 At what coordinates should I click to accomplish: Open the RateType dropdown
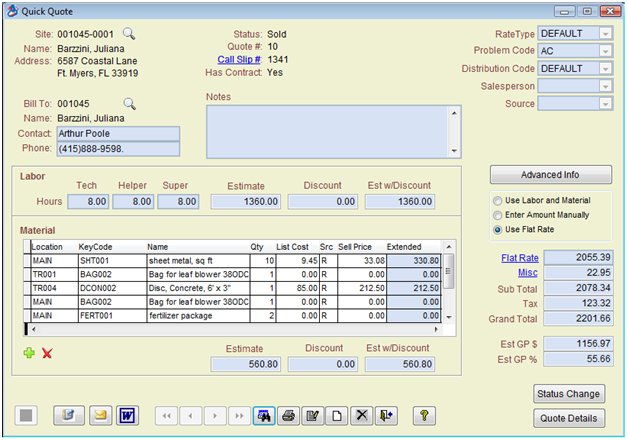(605, 34)
